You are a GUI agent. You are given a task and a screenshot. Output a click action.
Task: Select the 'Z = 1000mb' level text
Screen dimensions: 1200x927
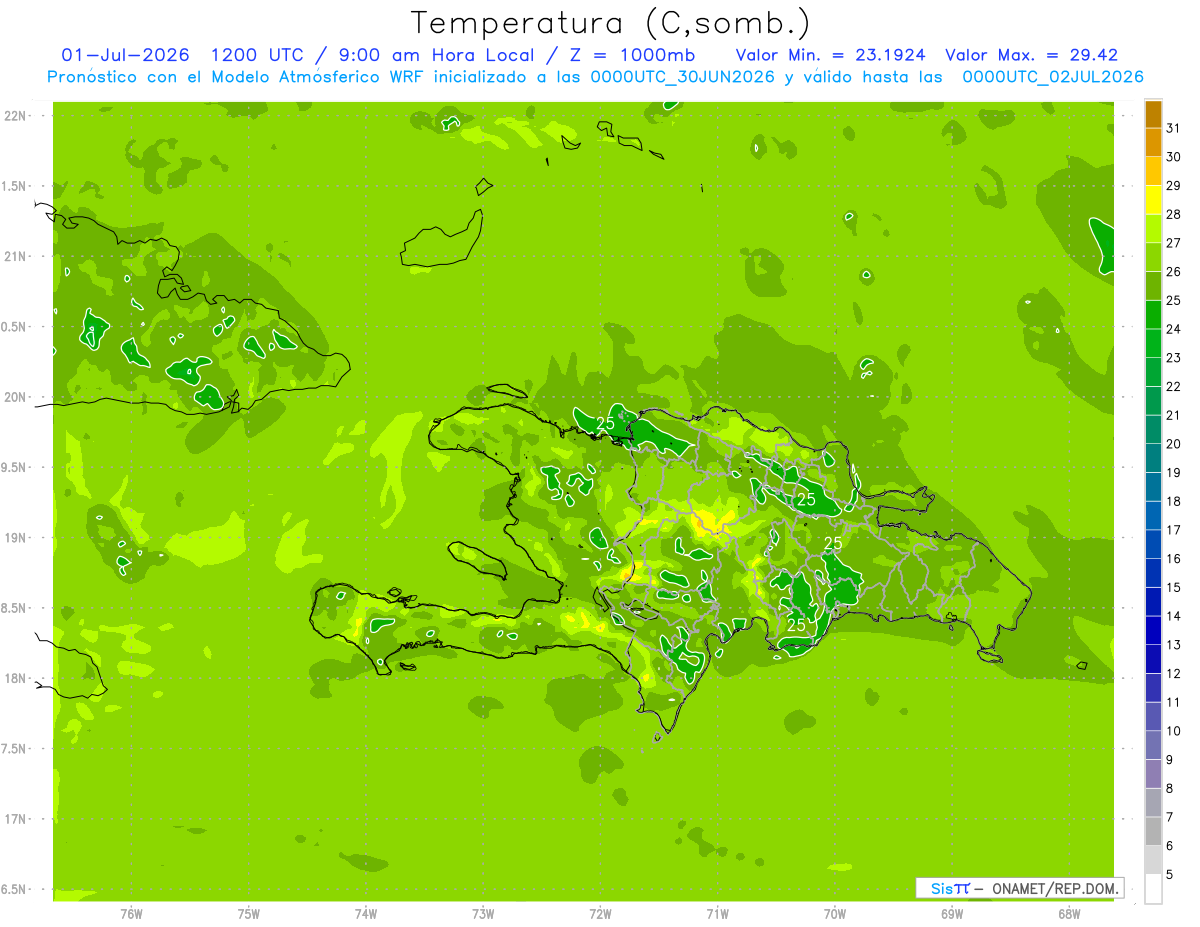pyautogui.click(x=631, y=55)
